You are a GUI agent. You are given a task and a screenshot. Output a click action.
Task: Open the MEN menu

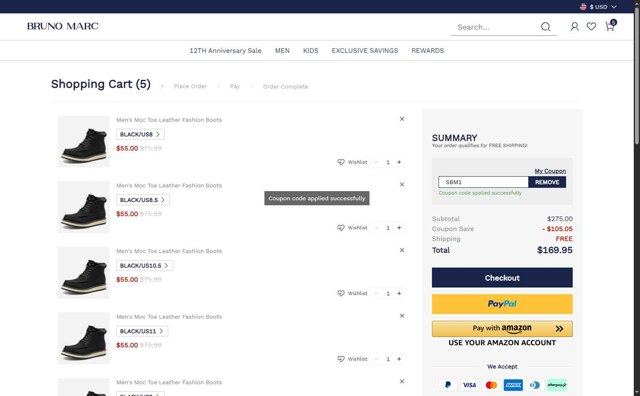tap(282, 51)
